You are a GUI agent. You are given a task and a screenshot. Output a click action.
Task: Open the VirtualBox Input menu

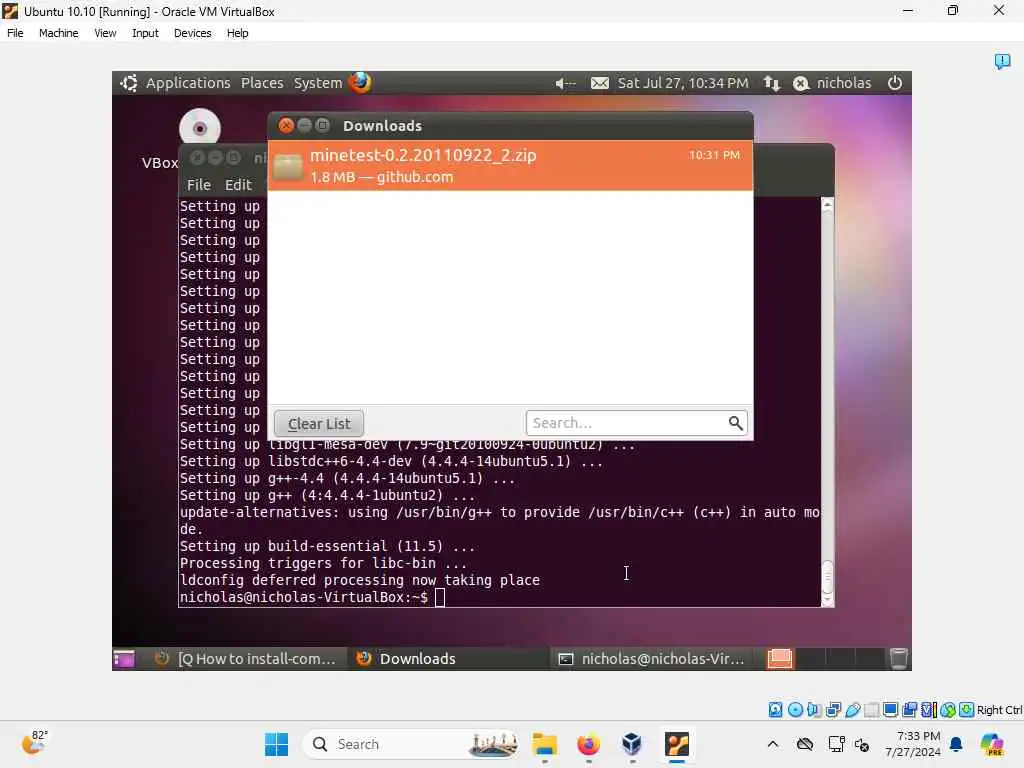point(145,33)
